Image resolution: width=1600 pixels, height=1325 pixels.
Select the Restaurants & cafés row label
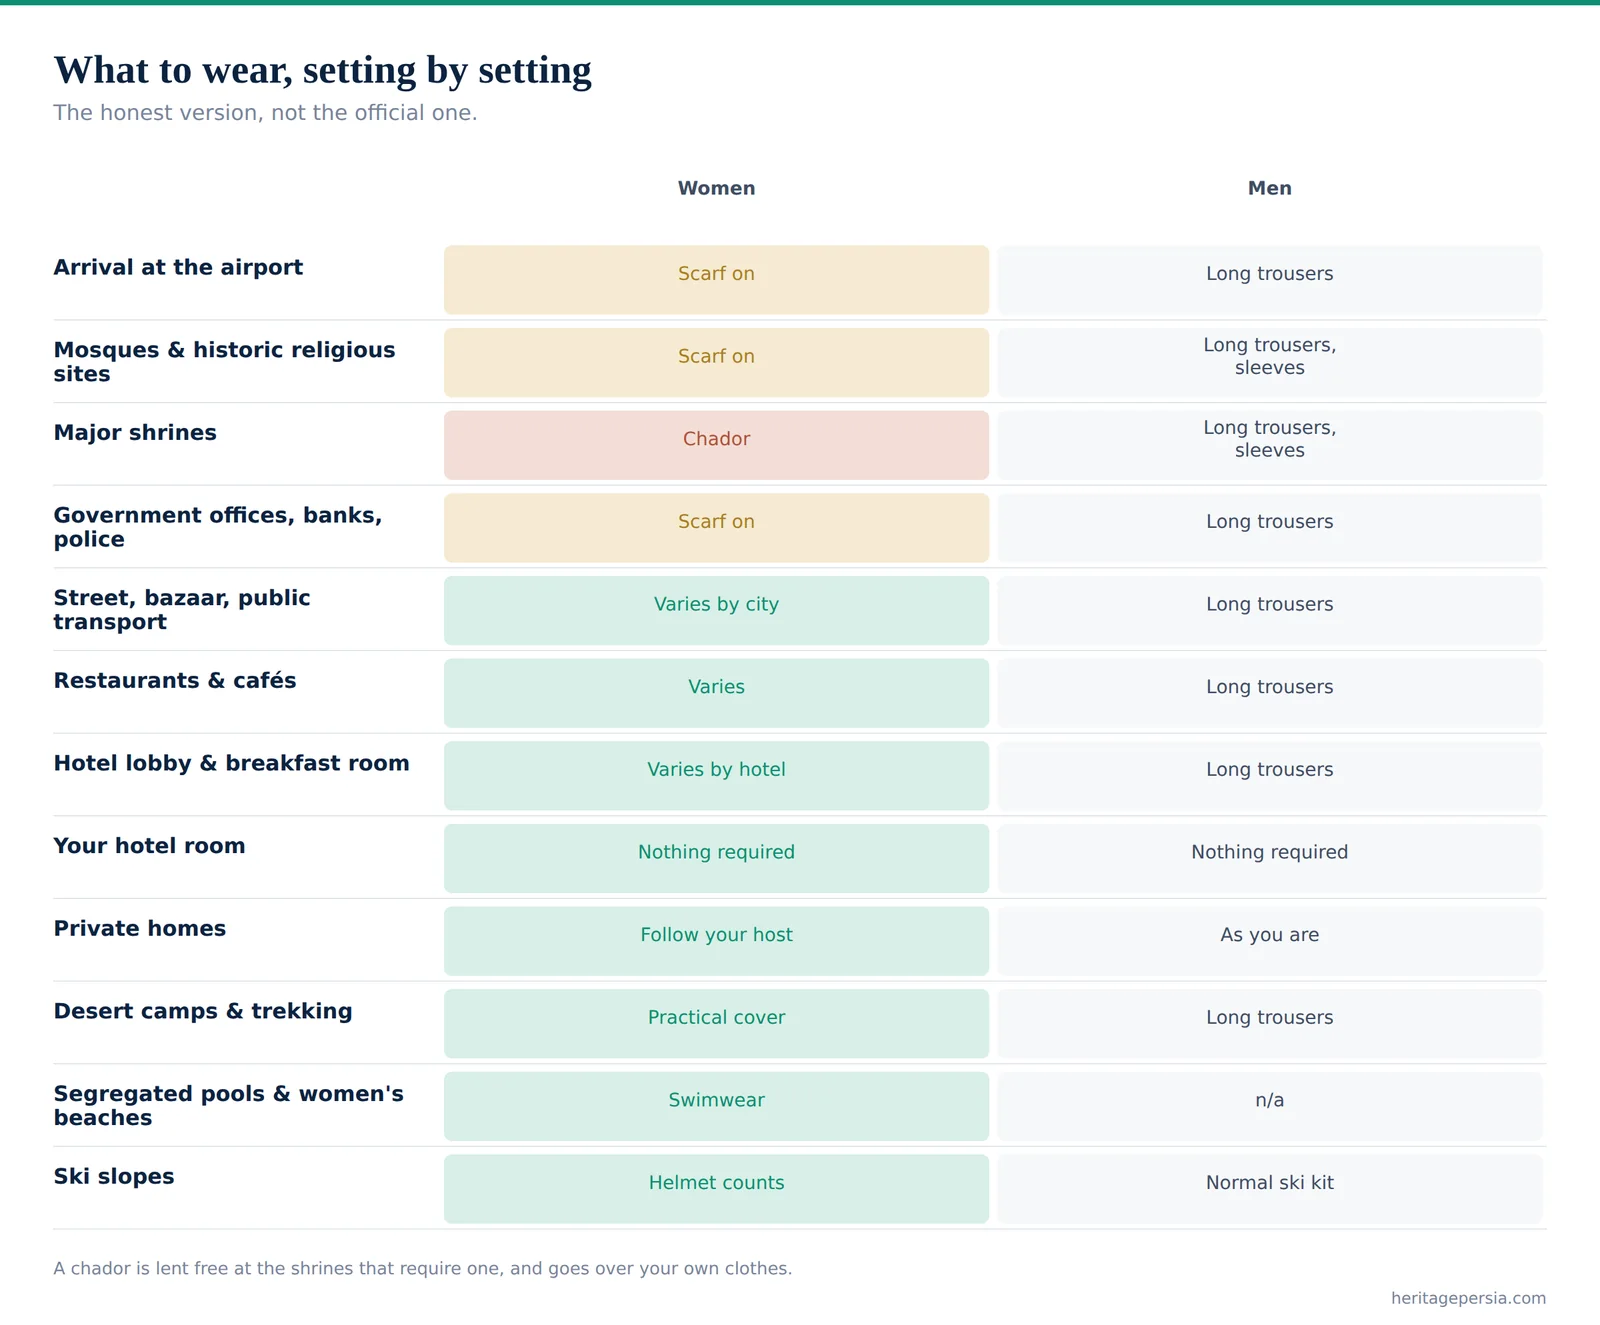(175, 680)
